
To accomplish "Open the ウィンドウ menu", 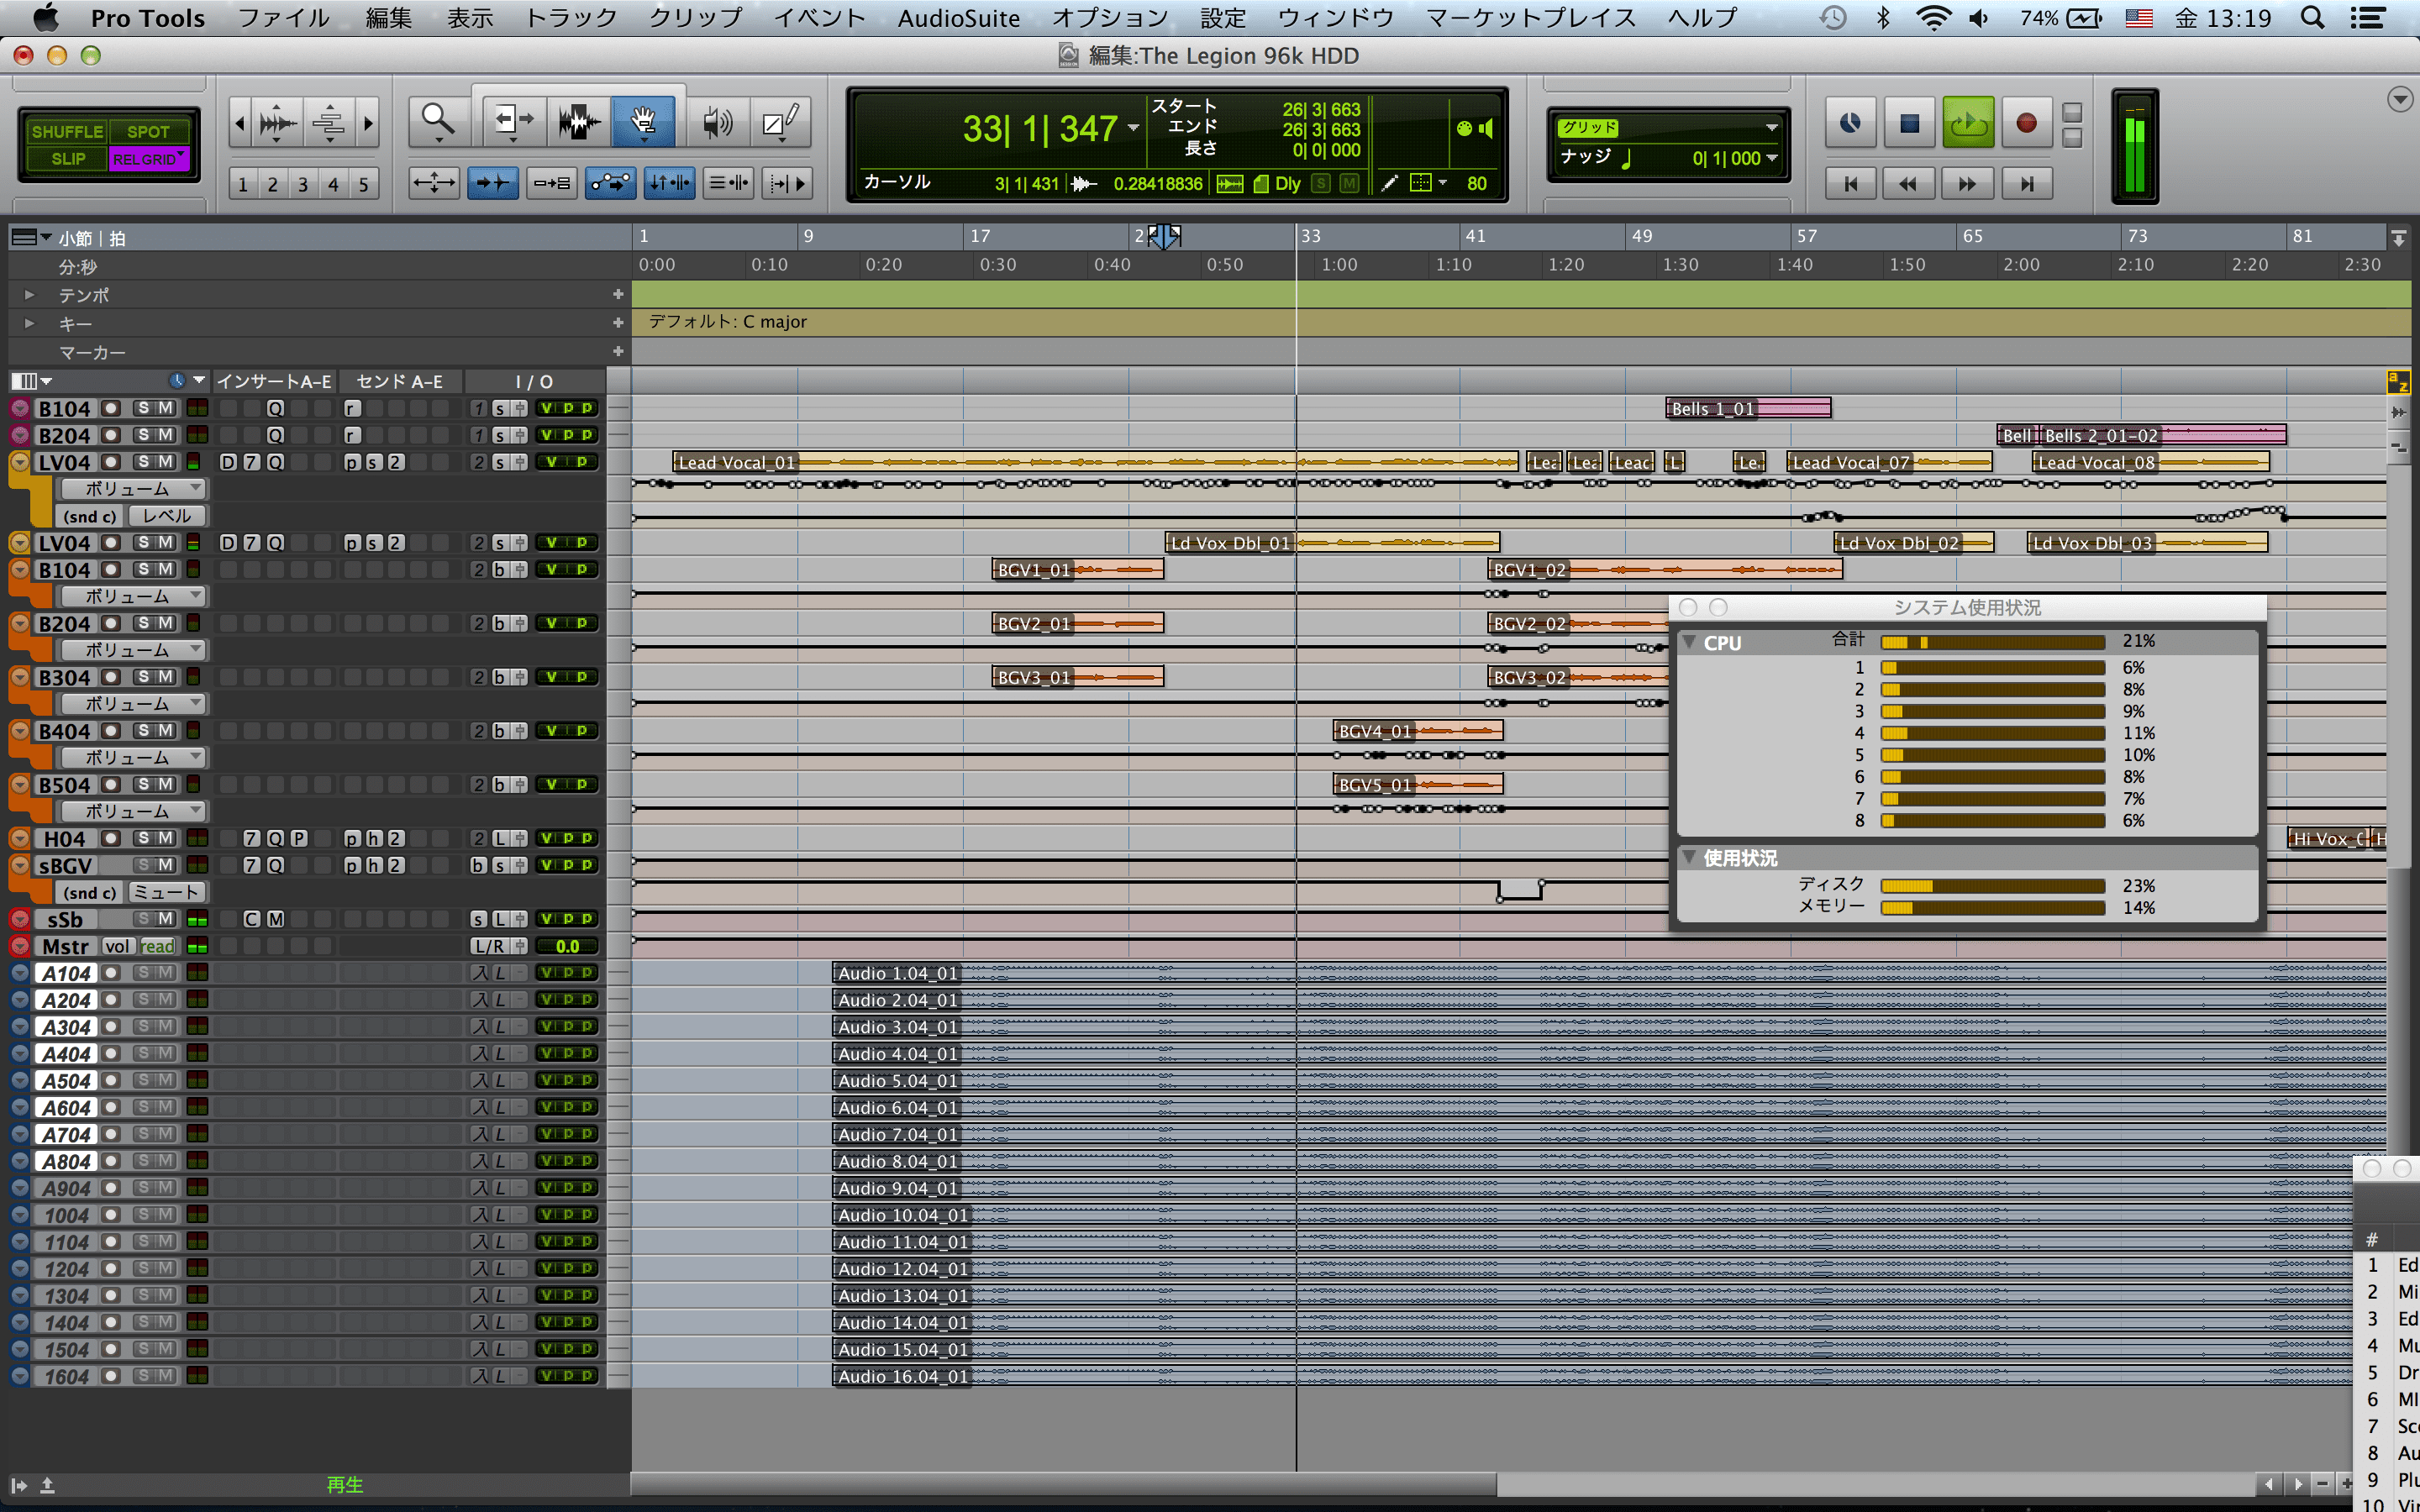I will click(x=1335, y=18).
